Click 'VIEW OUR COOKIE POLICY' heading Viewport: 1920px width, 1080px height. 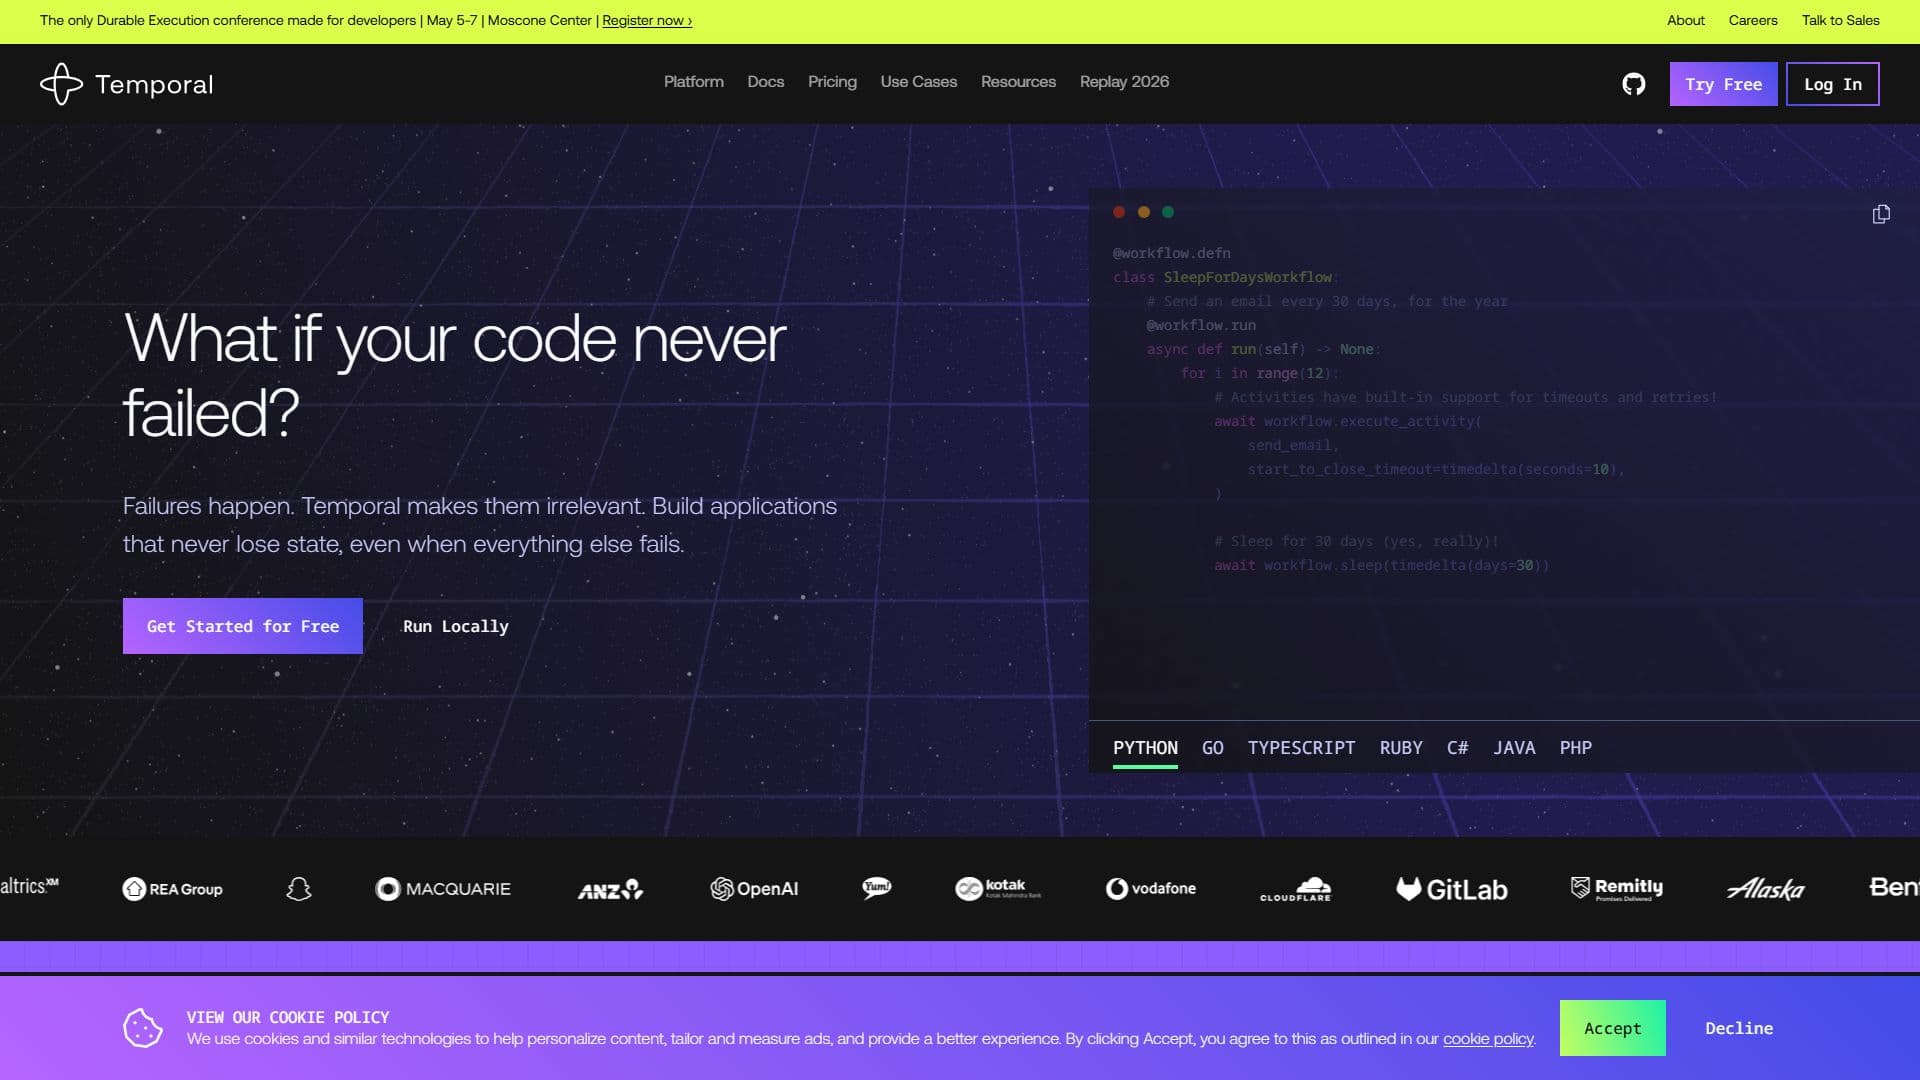(288, 1017)
